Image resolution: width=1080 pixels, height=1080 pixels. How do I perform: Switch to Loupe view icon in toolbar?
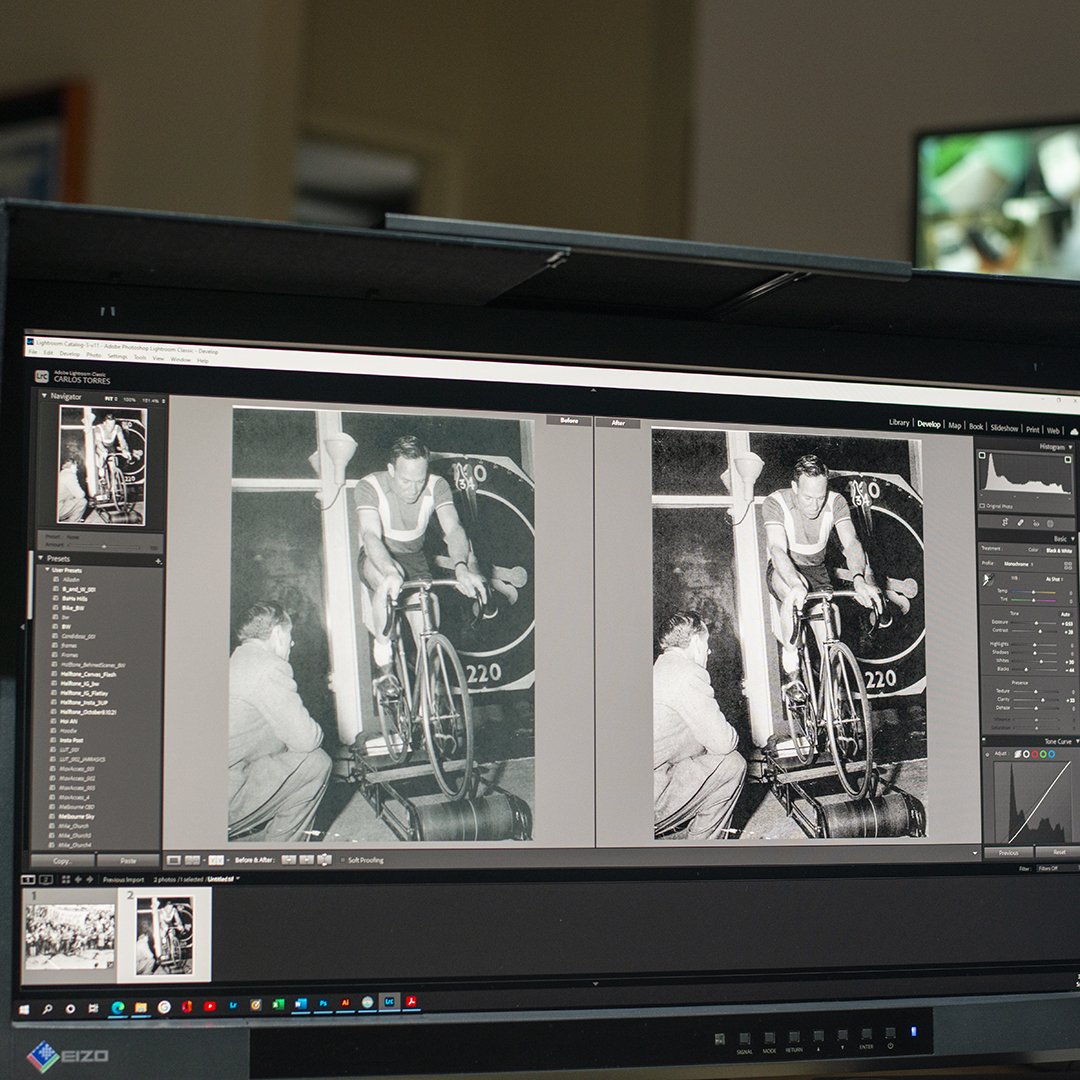click(x=174, y=860)
